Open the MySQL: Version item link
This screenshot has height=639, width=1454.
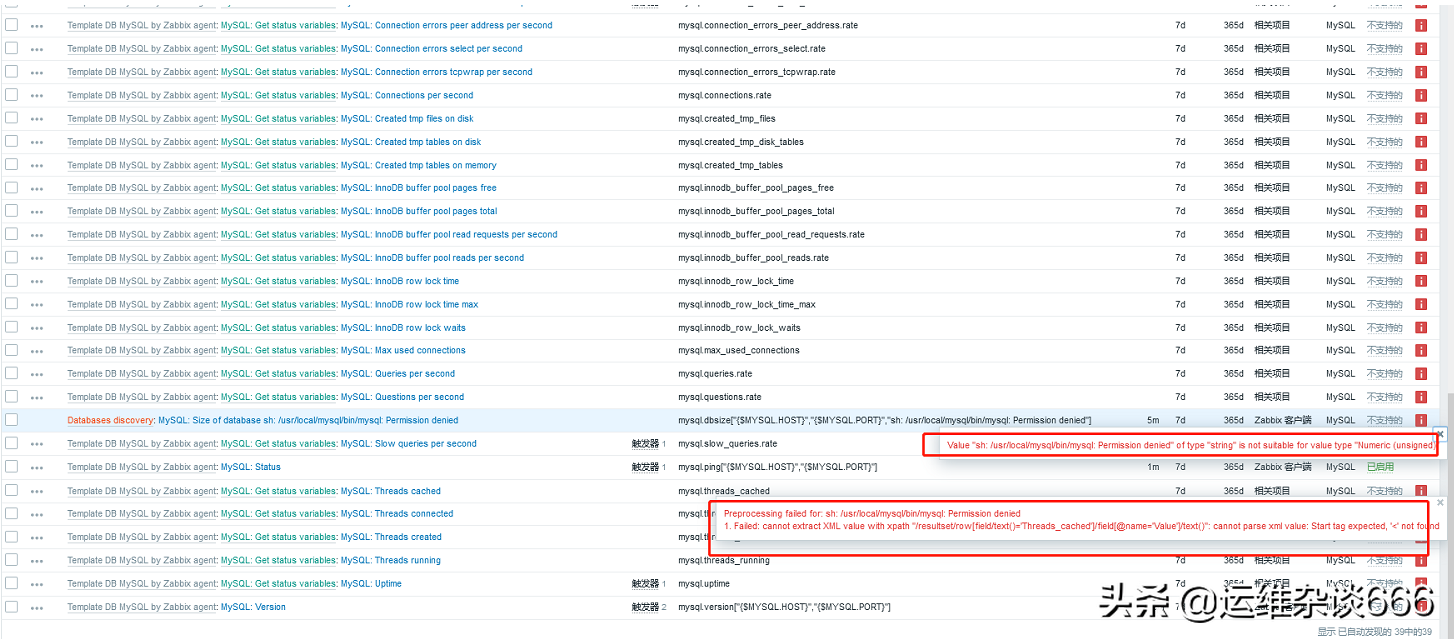254,607
